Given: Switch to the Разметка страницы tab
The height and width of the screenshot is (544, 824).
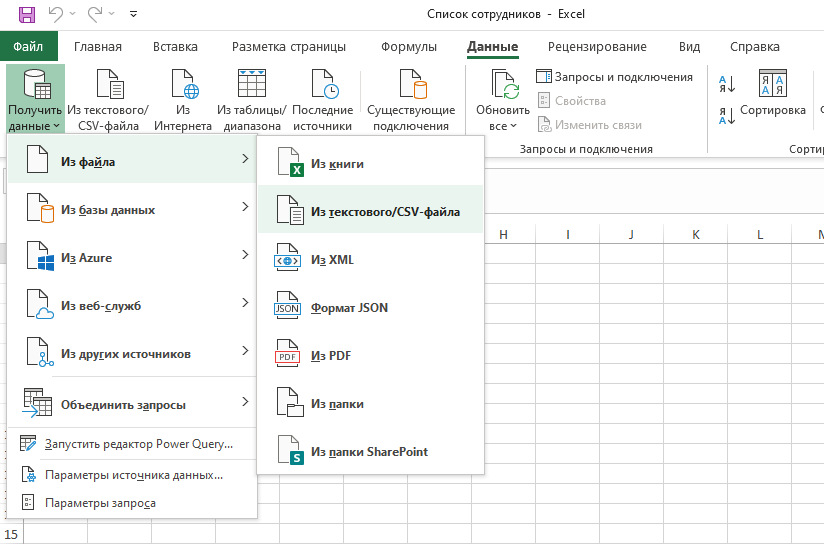Looking at the screenshot, I should [289, 47].
